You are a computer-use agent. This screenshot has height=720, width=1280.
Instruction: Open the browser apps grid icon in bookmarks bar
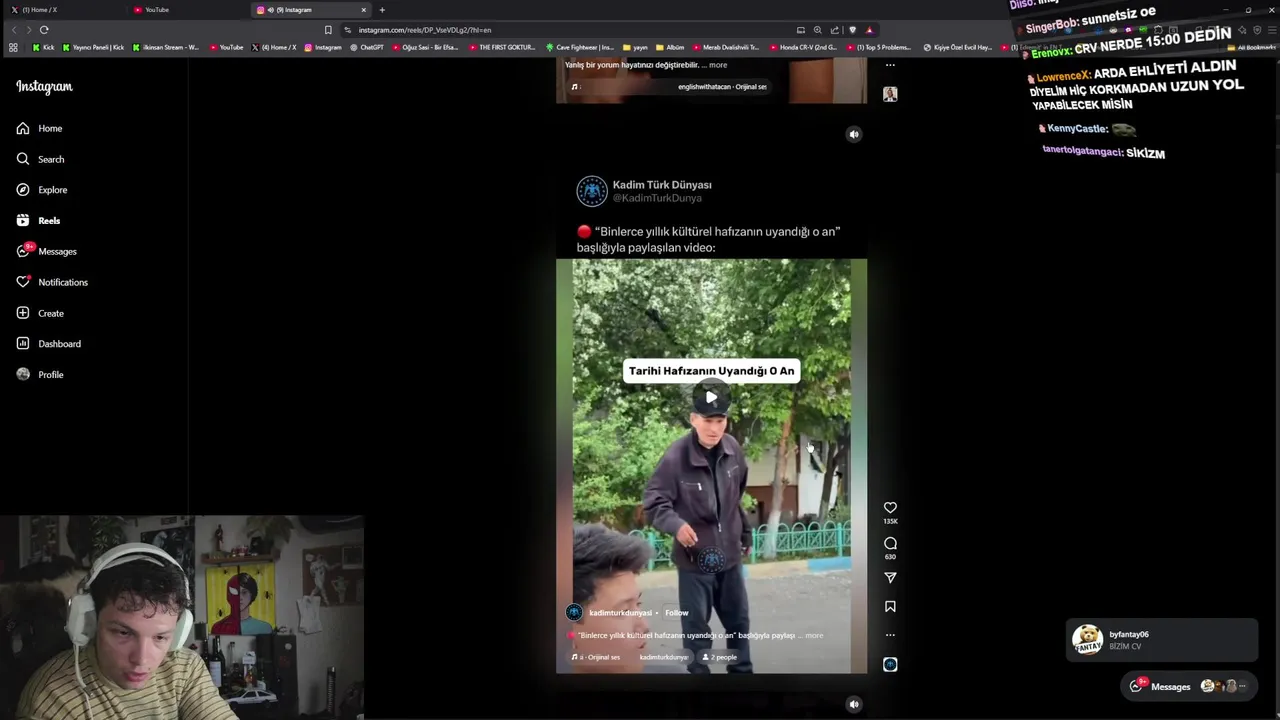click(x=13, y=47)
